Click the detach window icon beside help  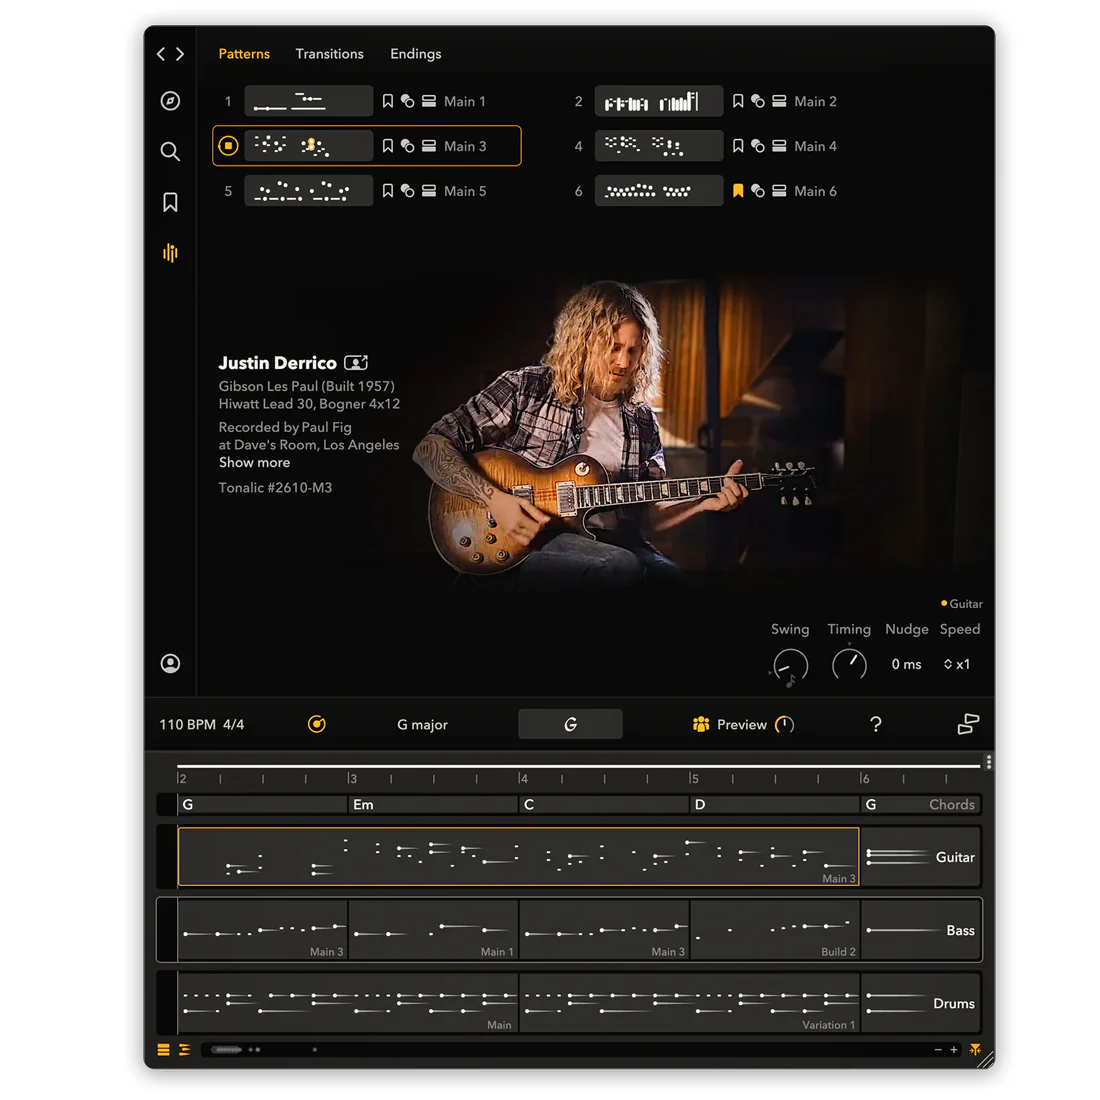[968, 724]
